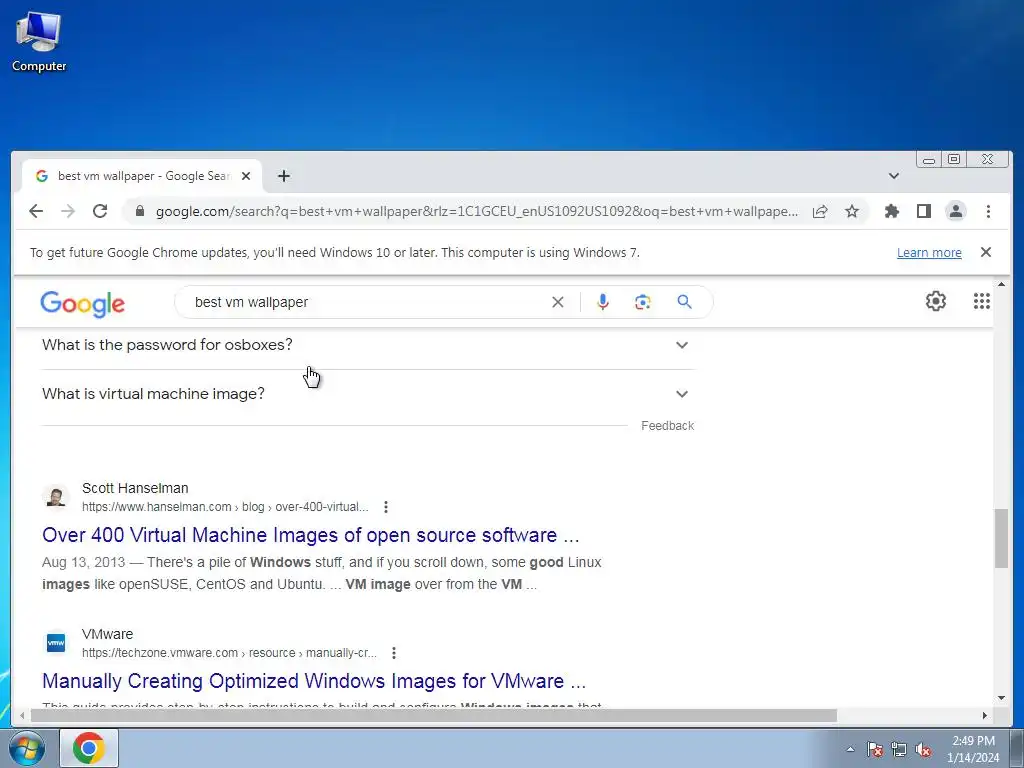This screenshot has width=1024, height=768.
Task: View site information via the lock icon
Action: point(139,211)
